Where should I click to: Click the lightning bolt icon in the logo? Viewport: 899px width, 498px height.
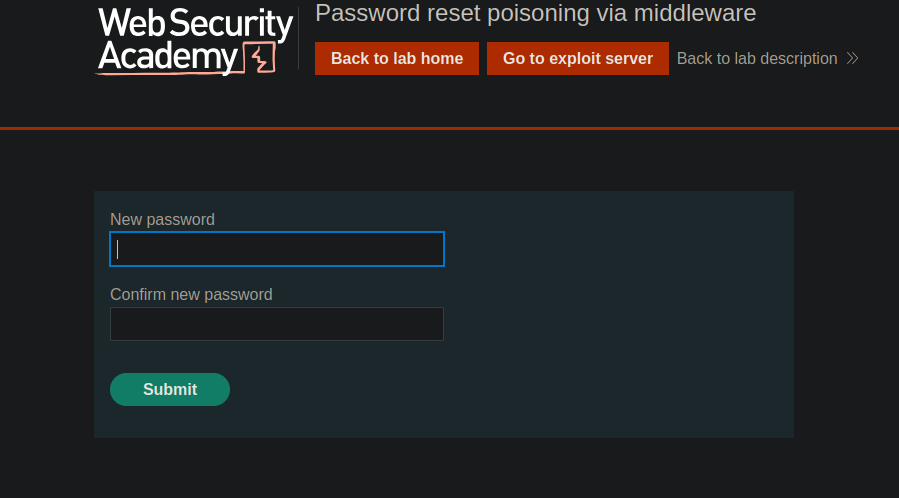[261, 59]
